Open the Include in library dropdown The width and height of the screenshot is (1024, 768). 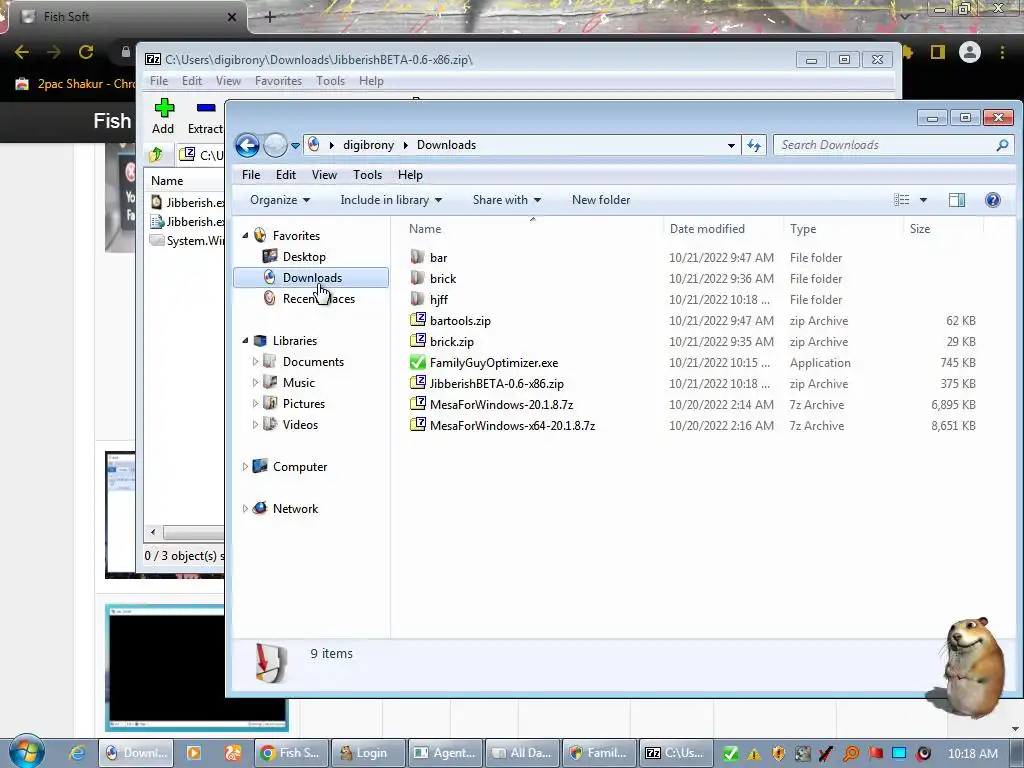(391, 200)
